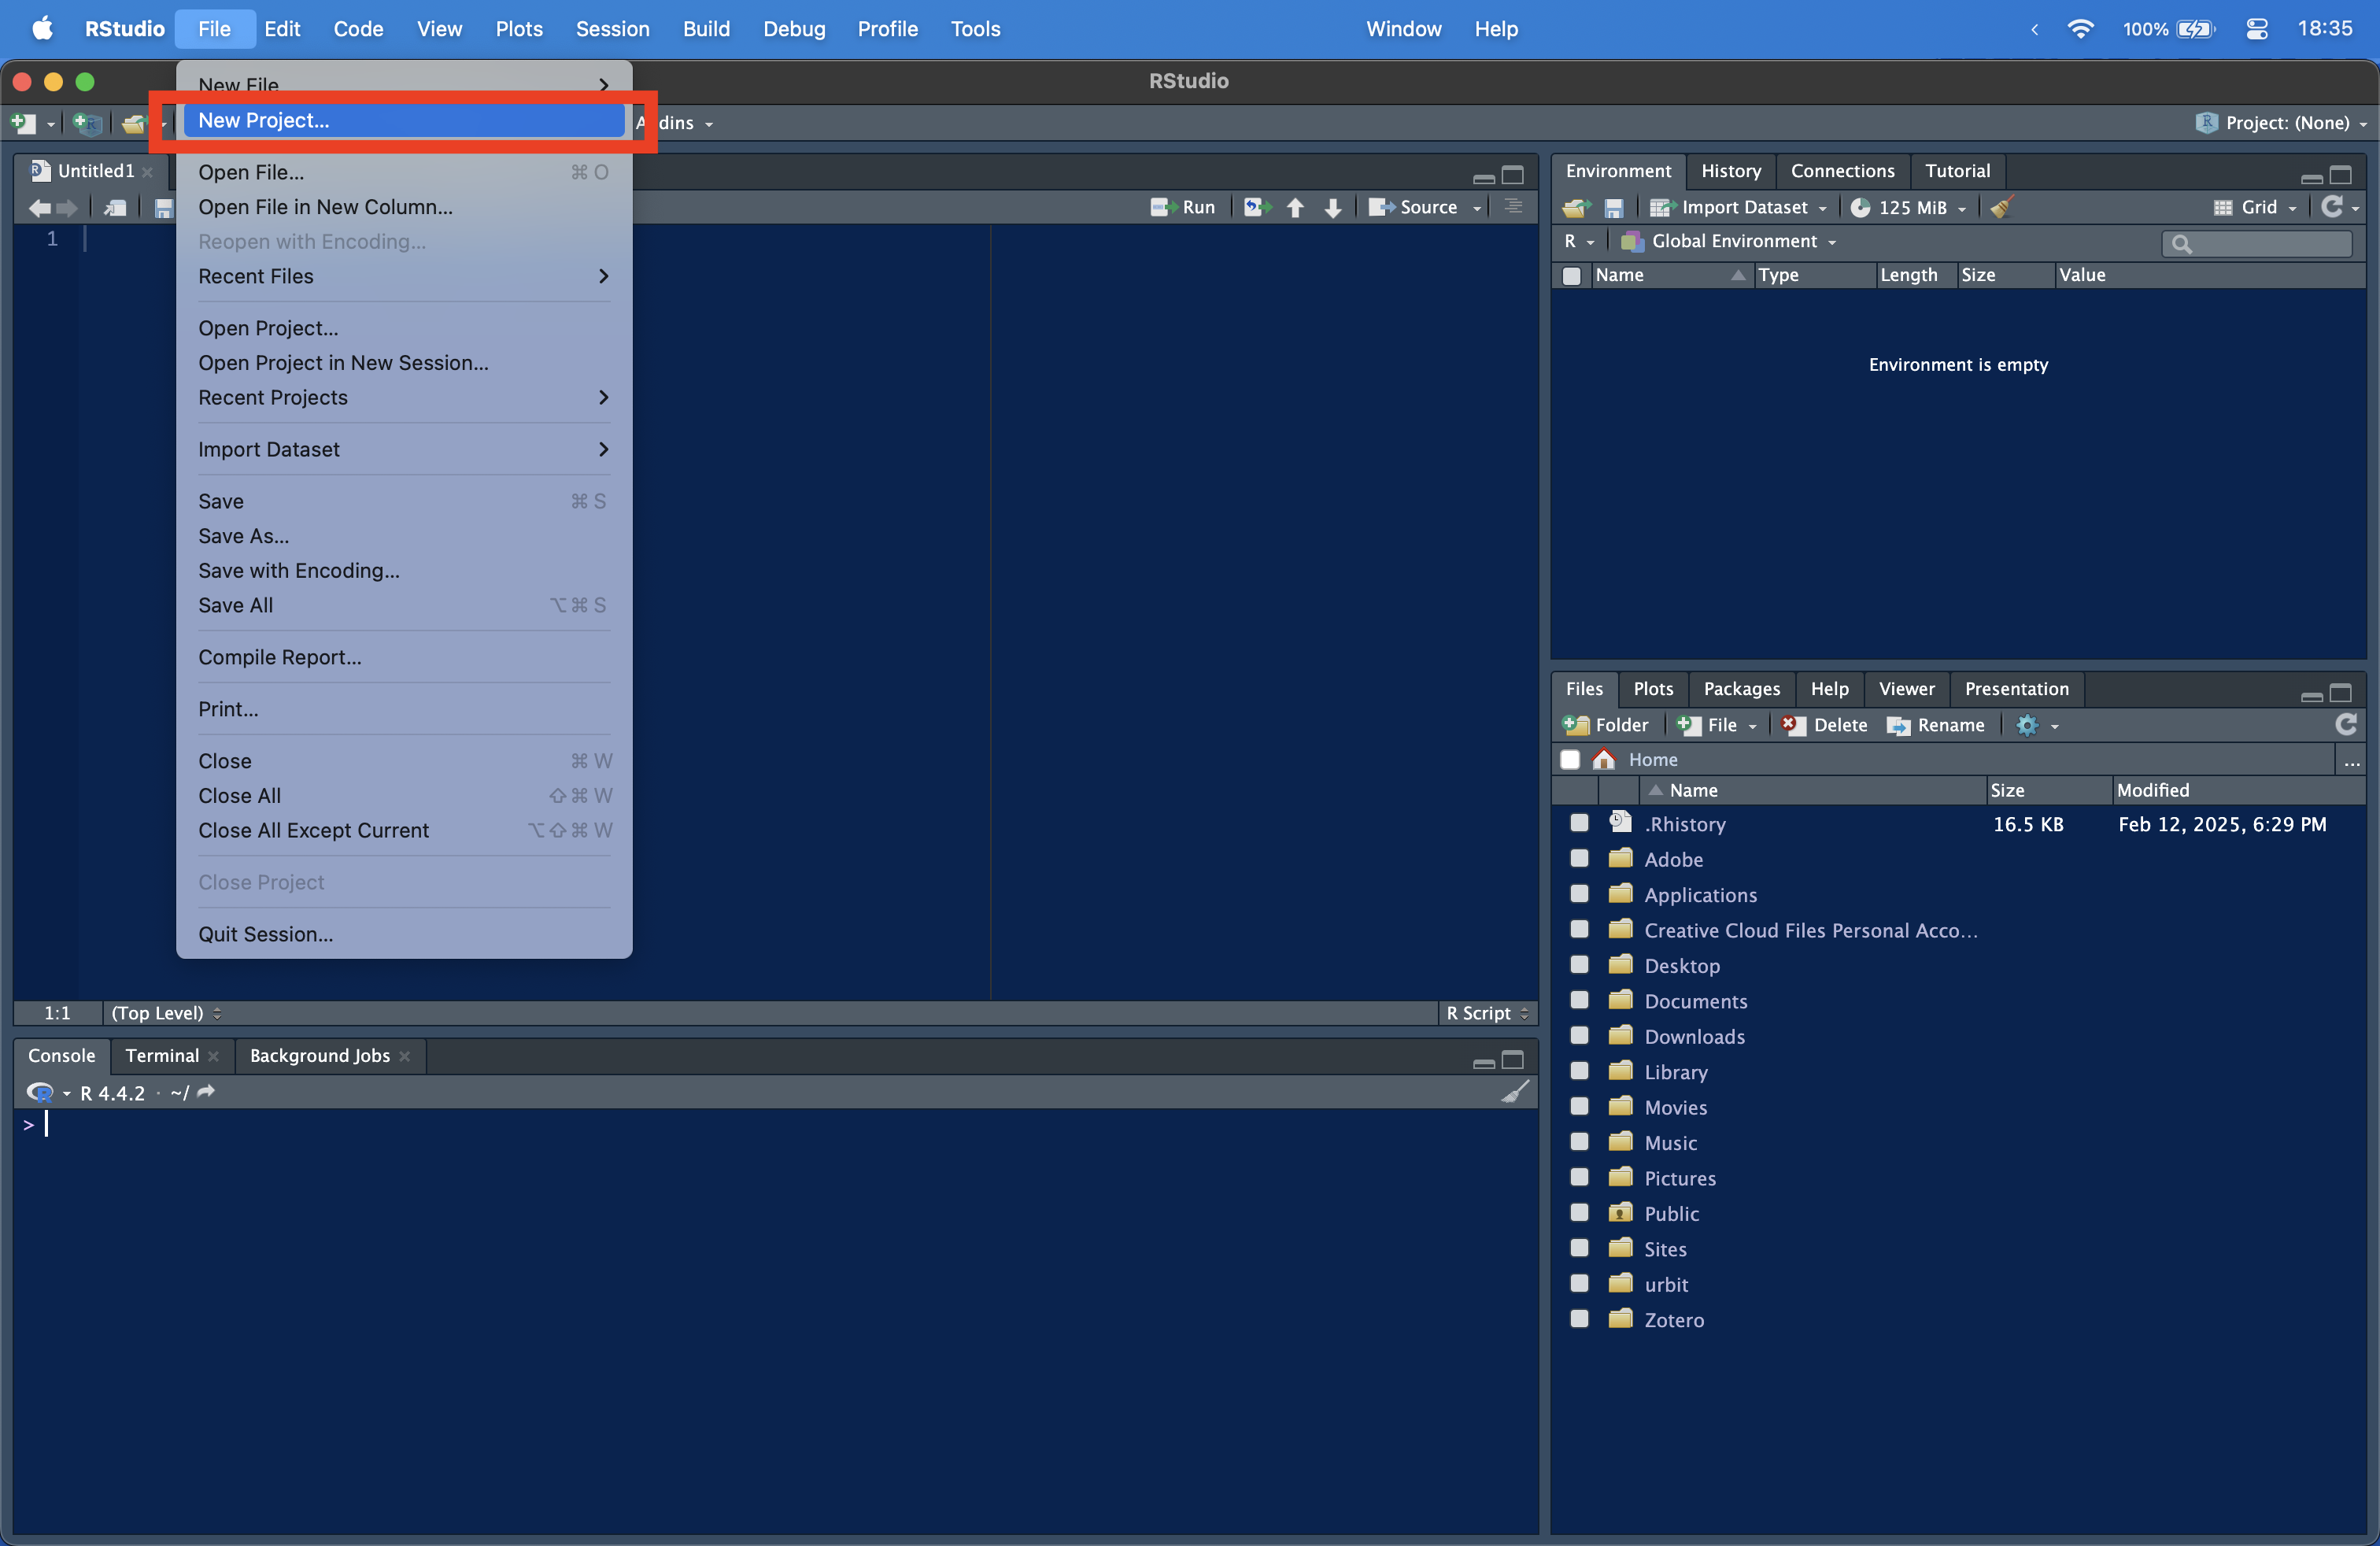Open the (Top Level) scope selector

tap(166, 1013)
